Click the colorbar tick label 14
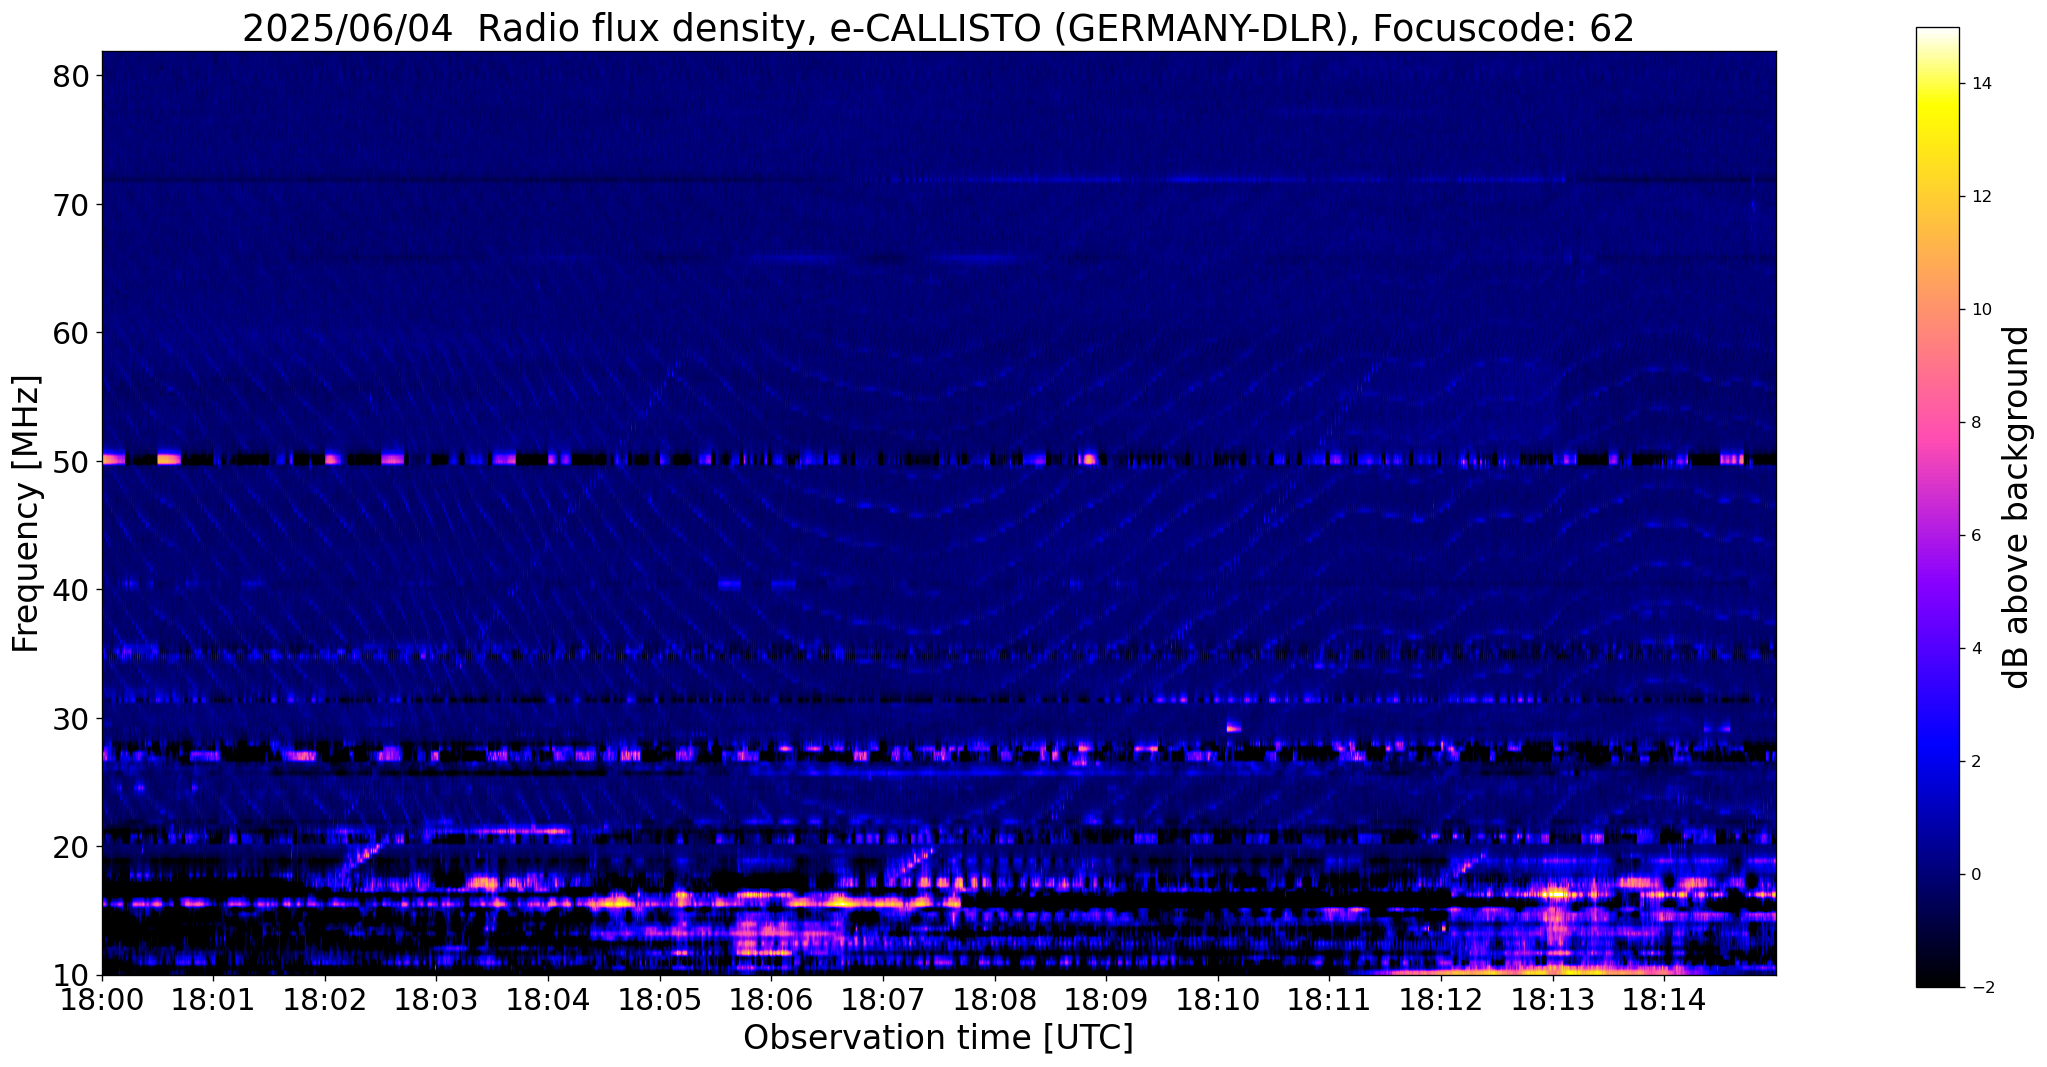 click(1980, 84)
